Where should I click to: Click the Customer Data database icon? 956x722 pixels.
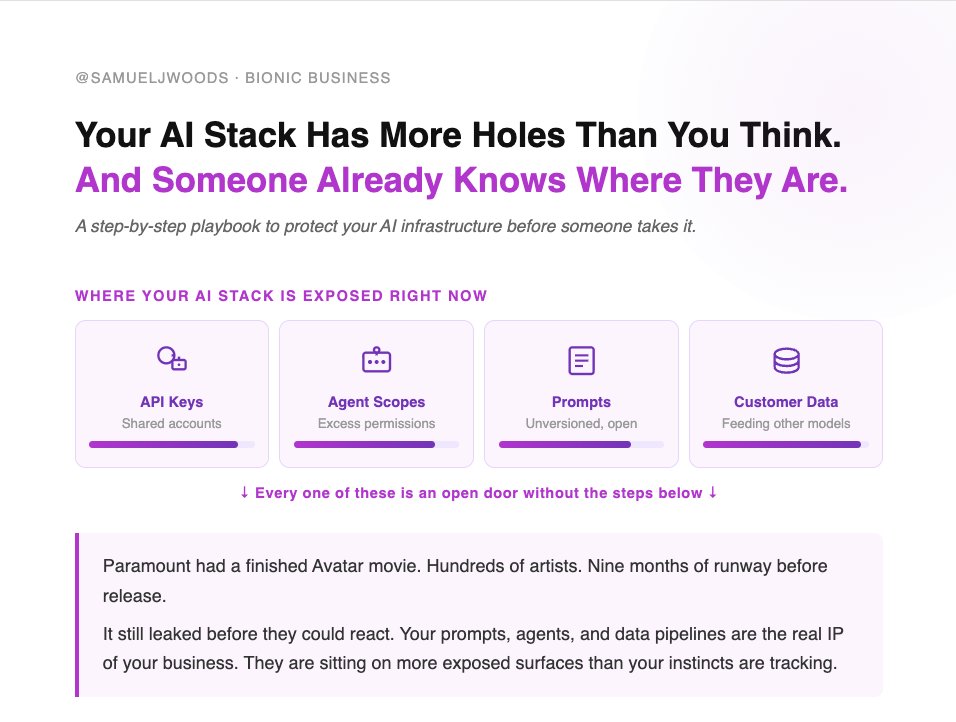(786, 360)
